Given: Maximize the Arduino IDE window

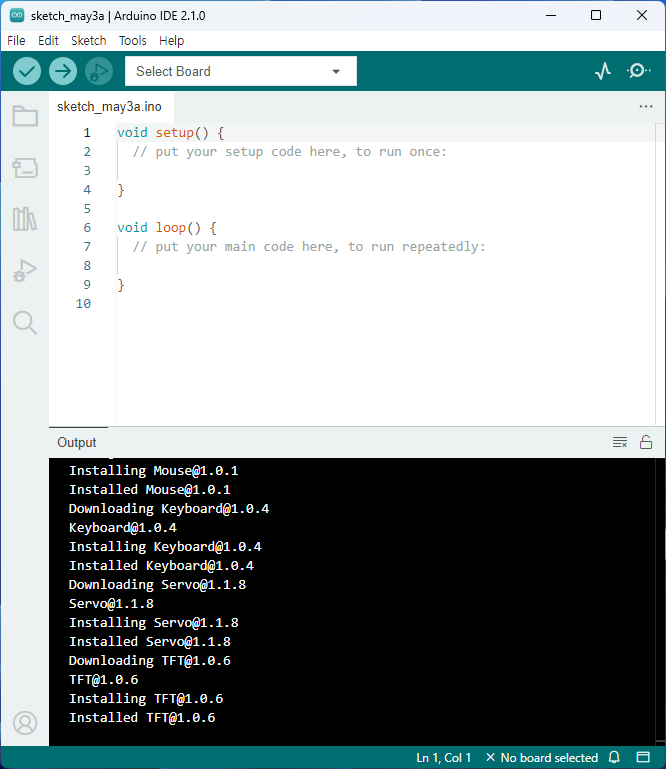Looking at the screenshot, I should click(595, 15).
